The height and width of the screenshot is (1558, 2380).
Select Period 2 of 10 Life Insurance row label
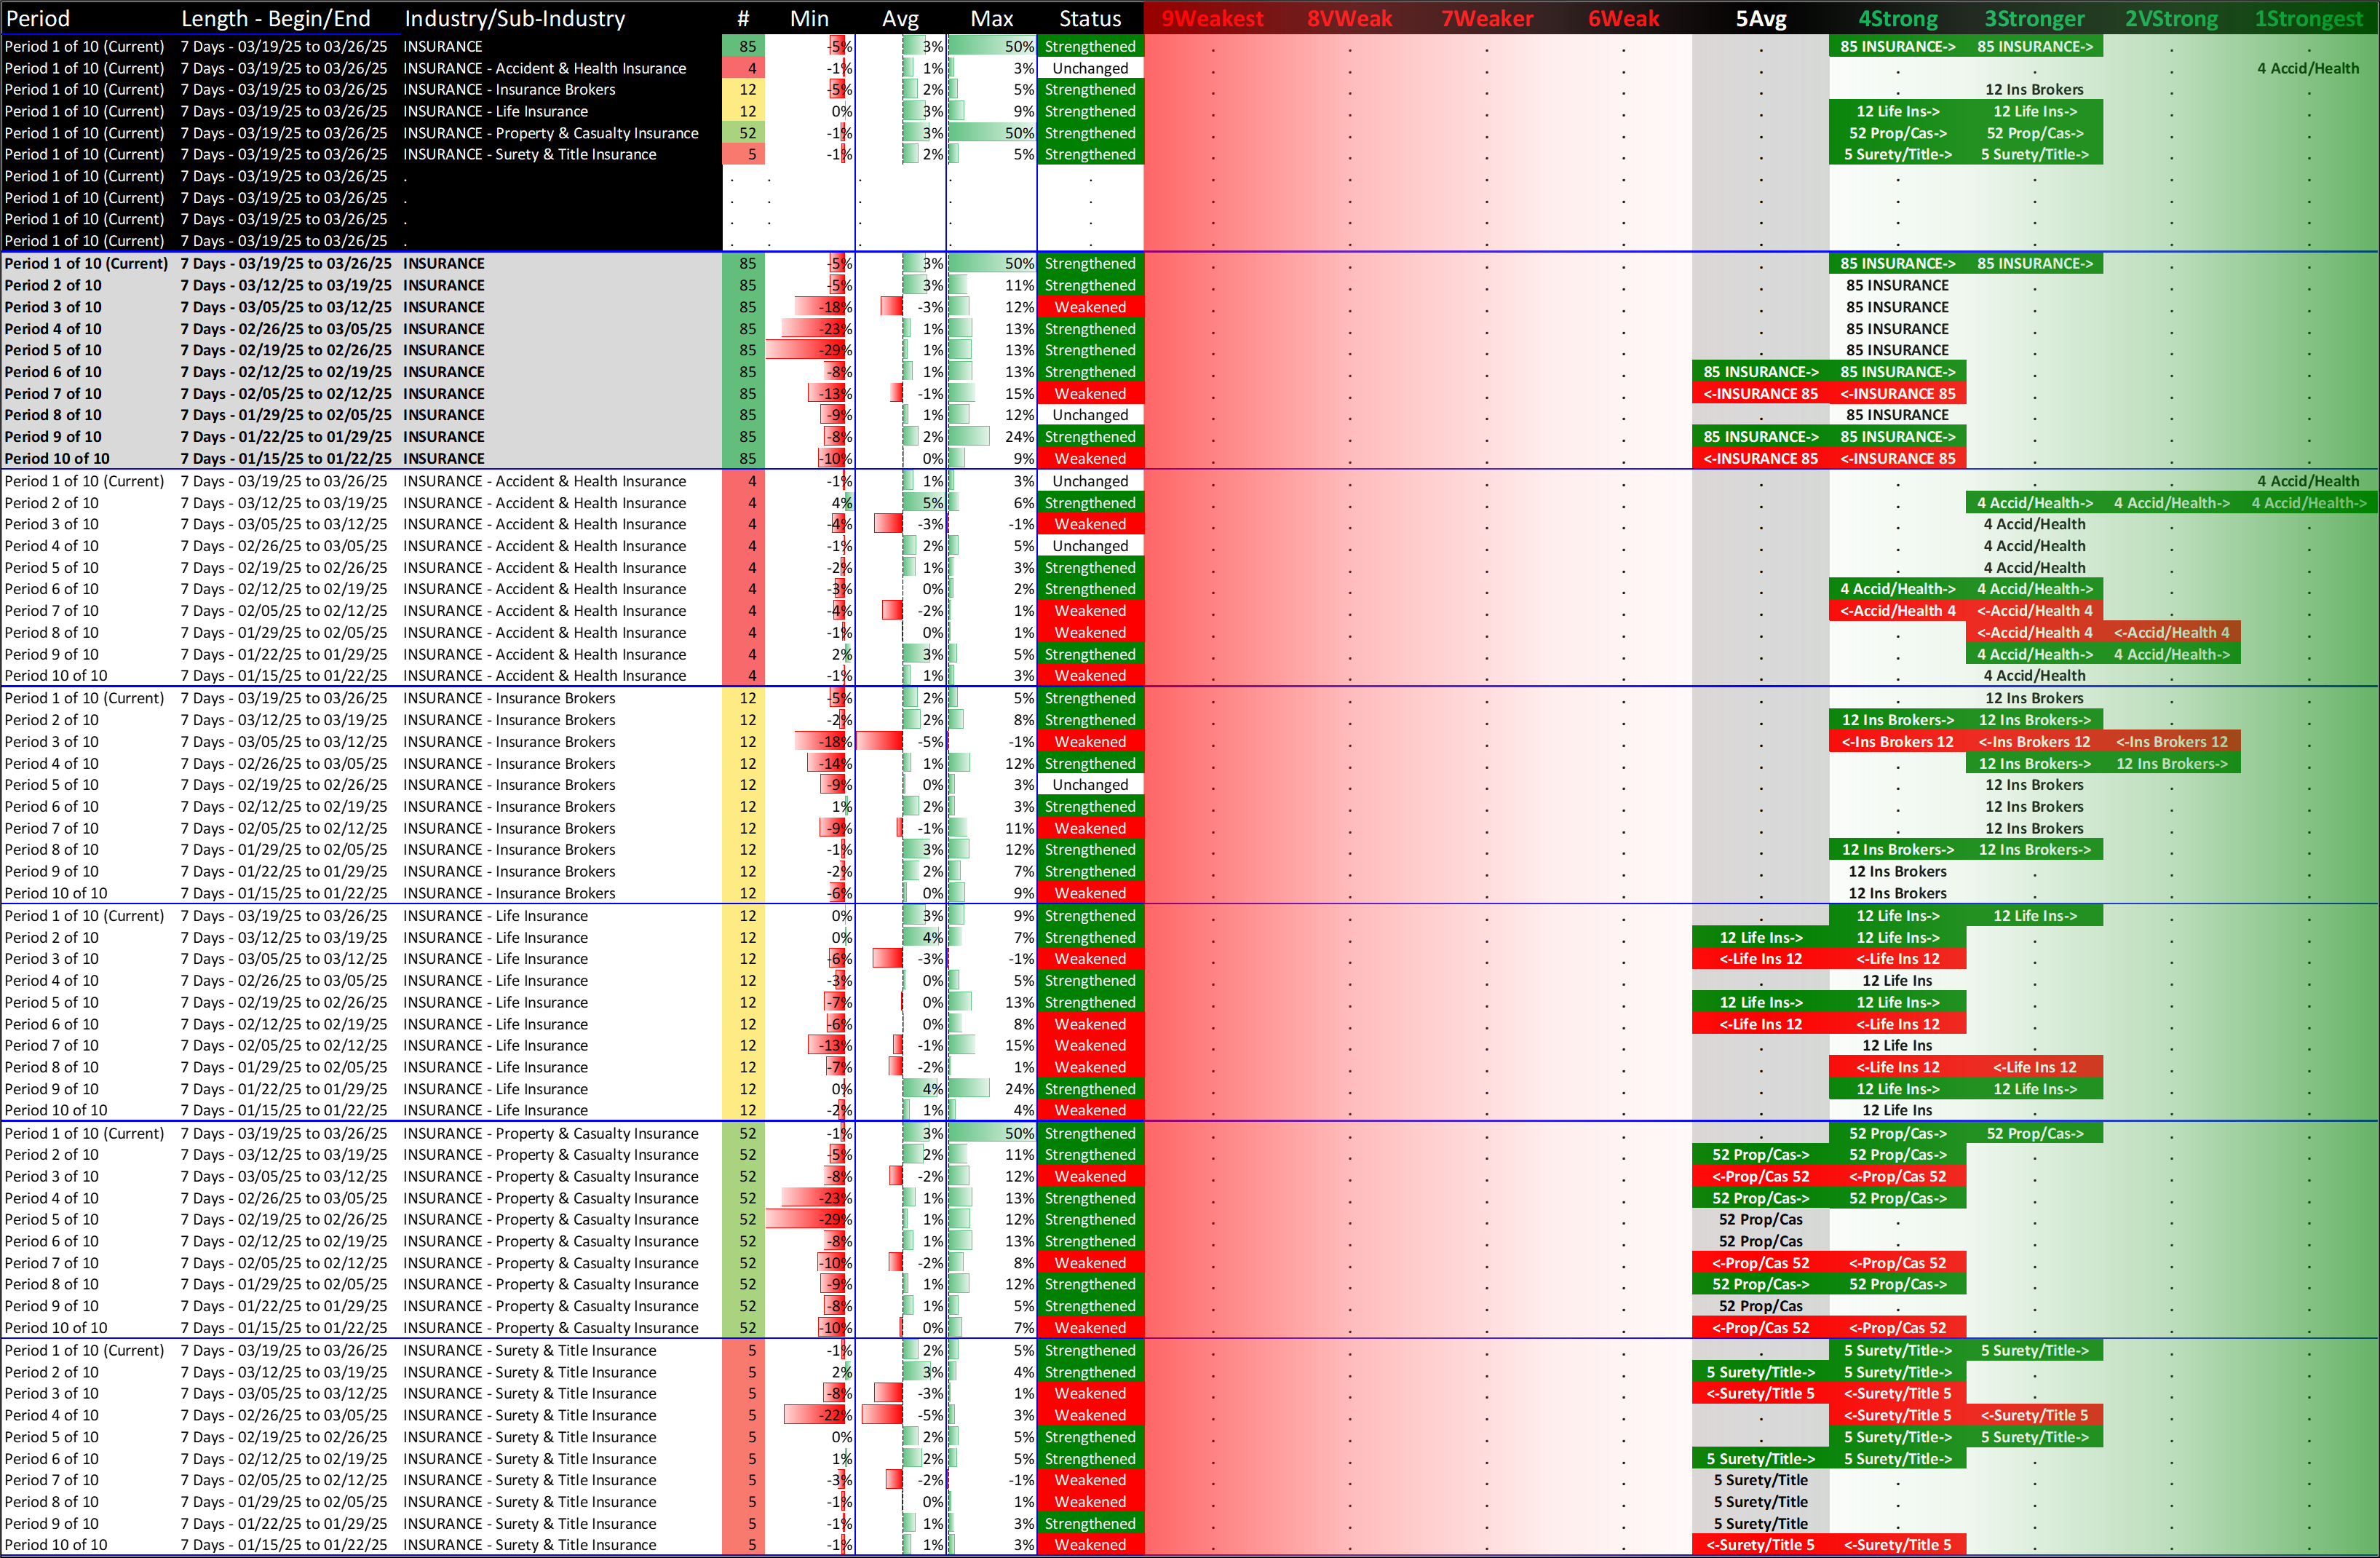click(52, 937)
